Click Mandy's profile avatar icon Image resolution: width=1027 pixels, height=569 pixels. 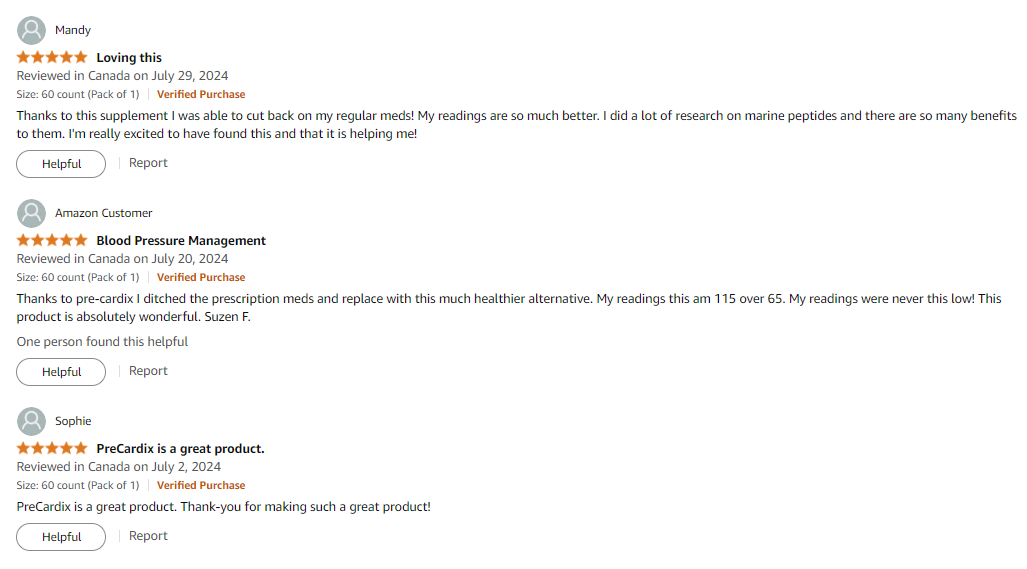click(x=31, y=30)
